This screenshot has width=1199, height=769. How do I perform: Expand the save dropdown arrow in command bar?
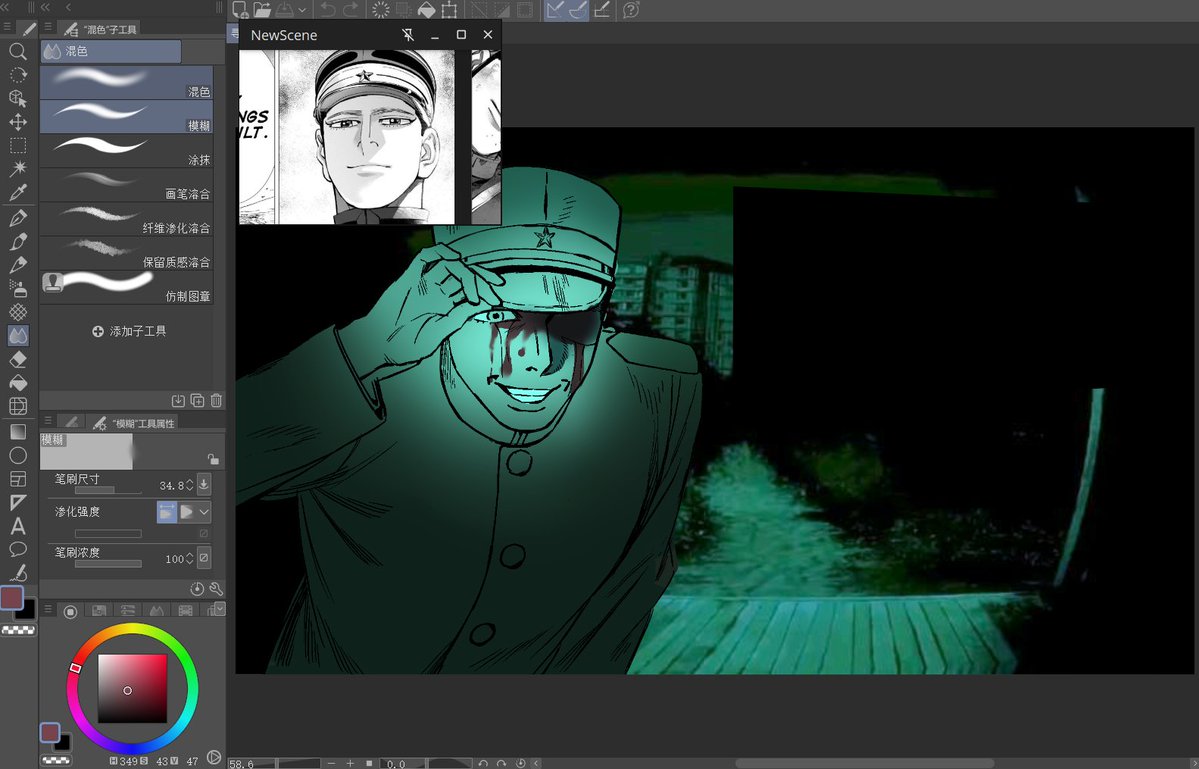(x=303, y=11)
